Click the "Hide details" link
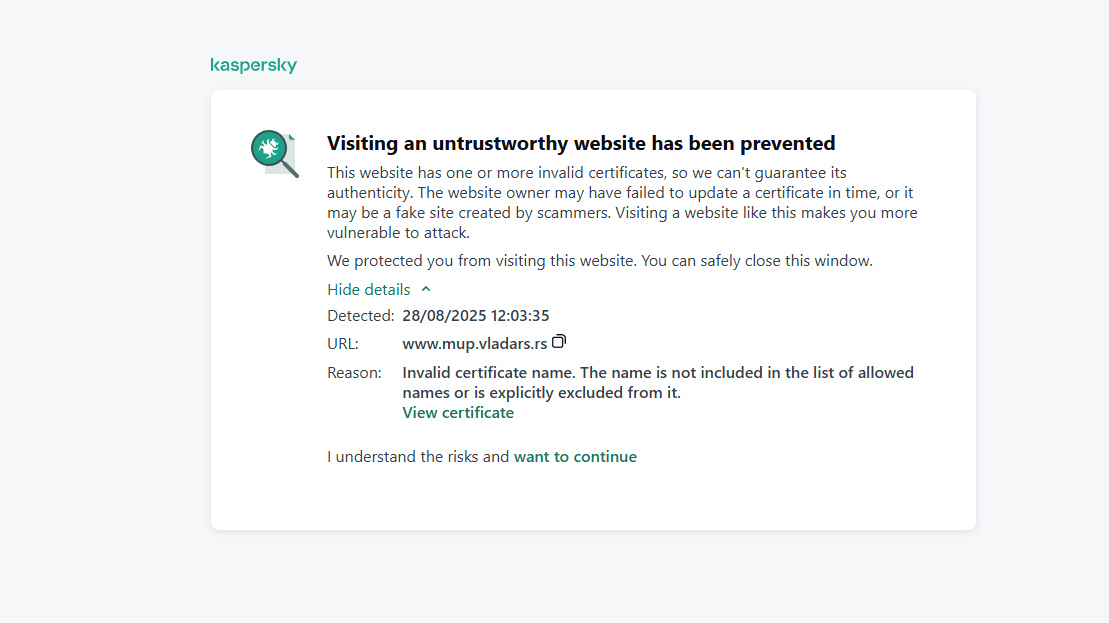Viewport: 1109px width, 623px height. [x=369, y=289]
